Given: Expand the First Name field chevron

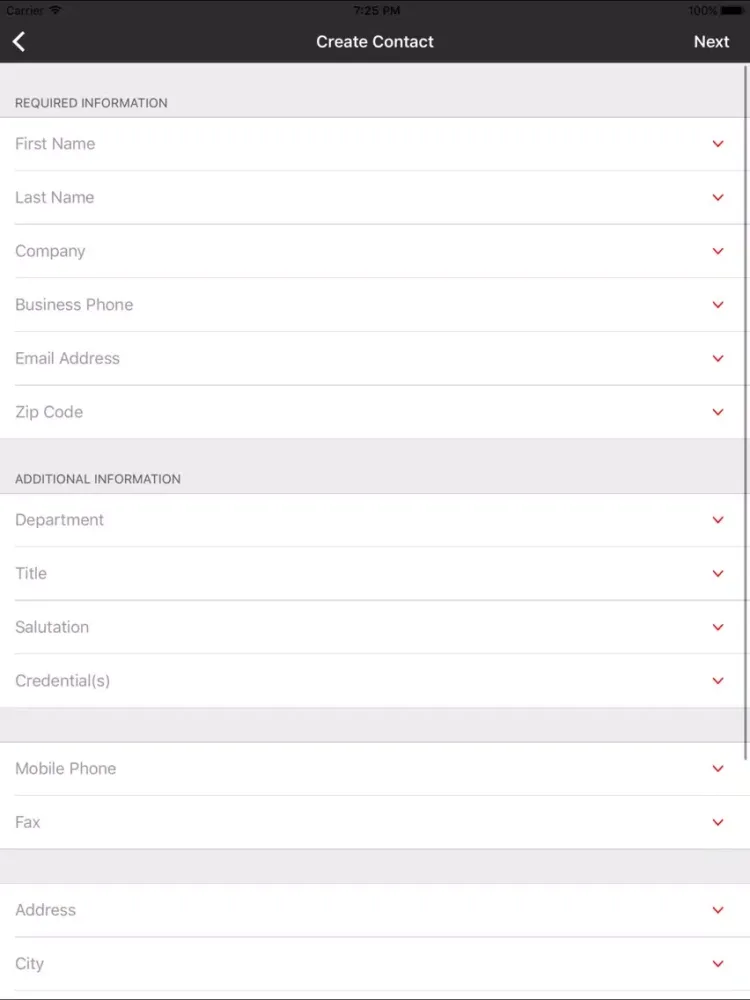Looking at the screenshot, I should tap(717, 143).
